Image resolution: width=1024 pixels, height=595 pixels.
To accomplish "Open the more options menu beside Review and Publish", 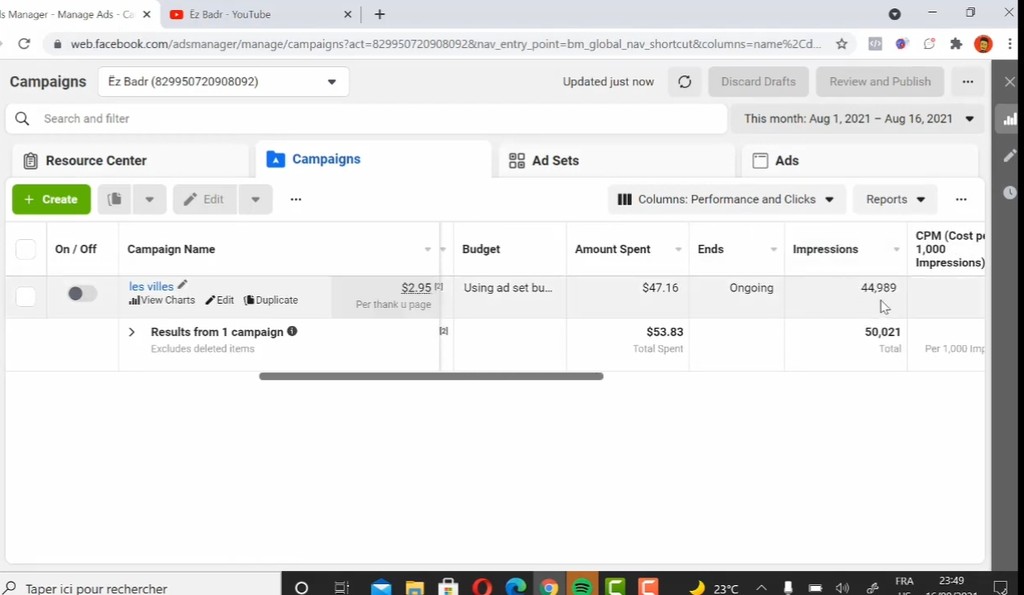I will click(x=967, y=82).
